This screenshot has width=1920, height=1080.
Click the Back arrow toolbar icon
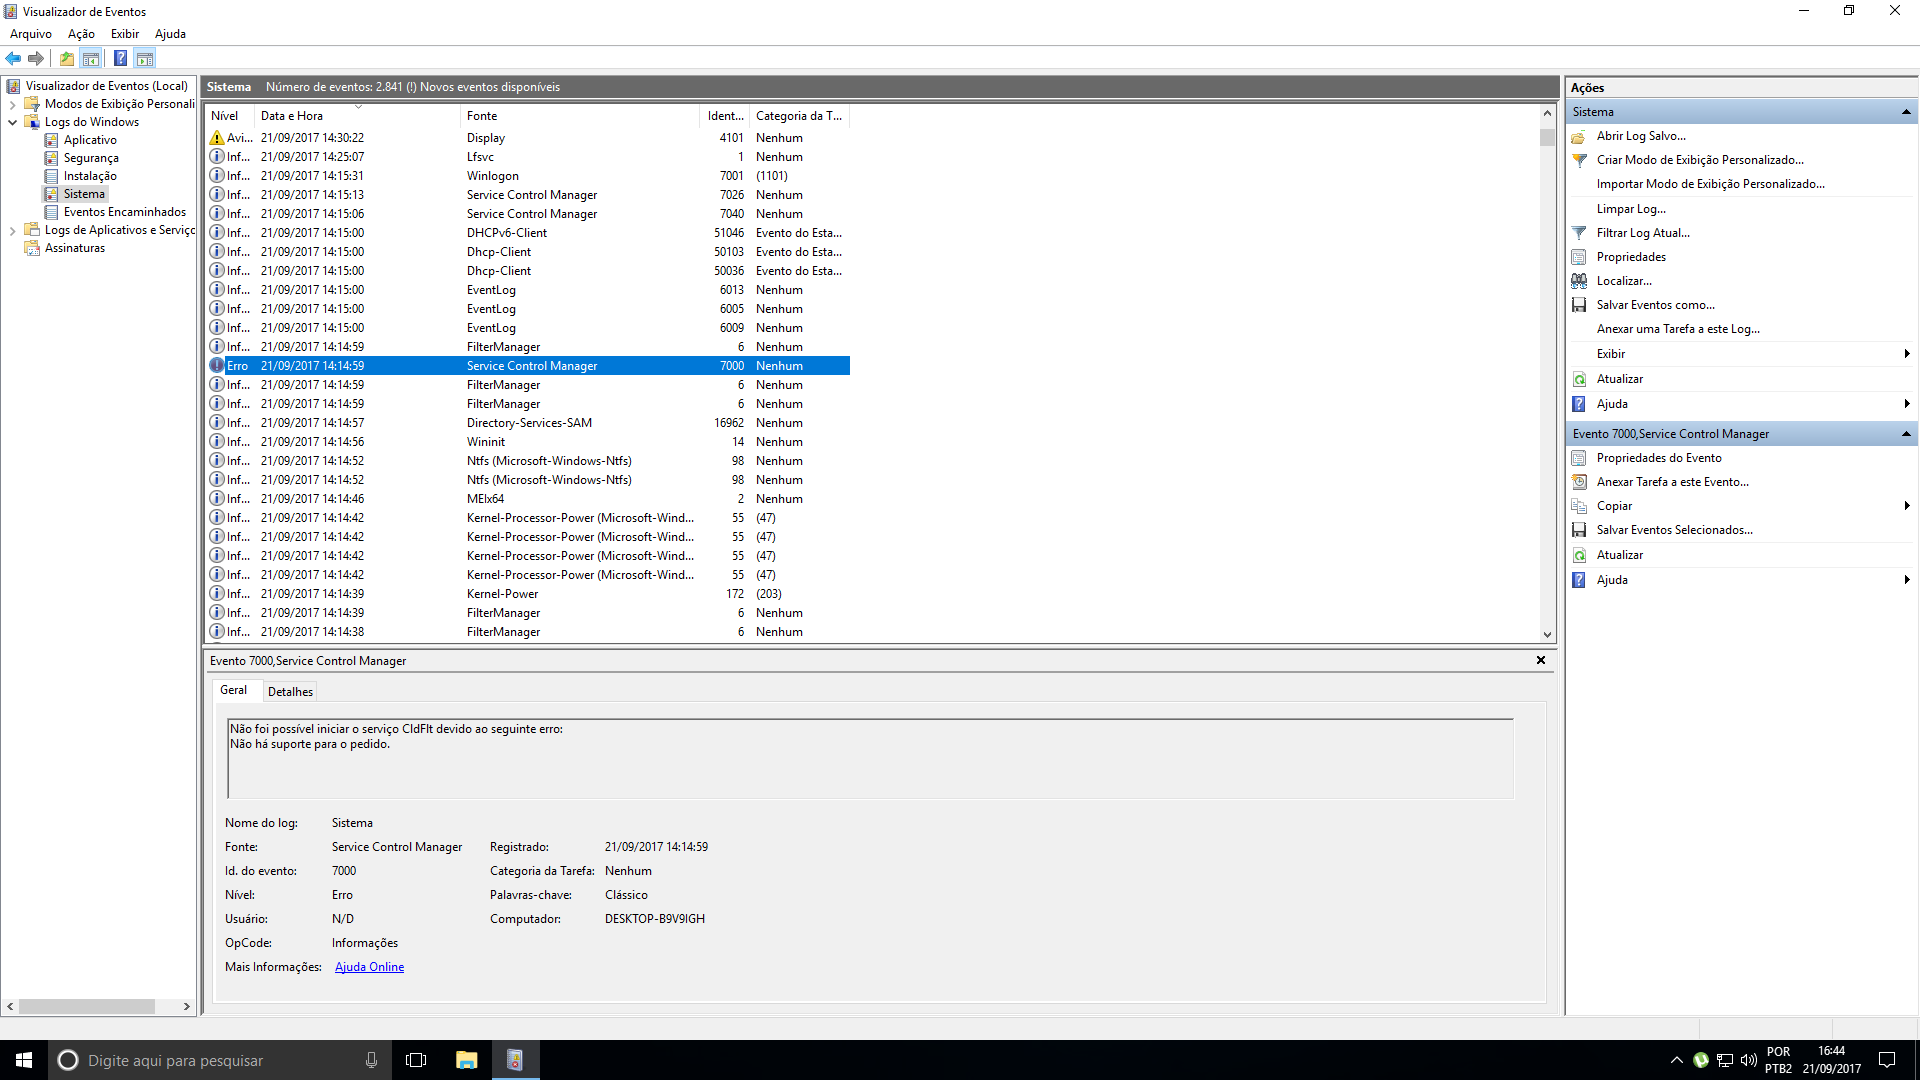(13, 58)
